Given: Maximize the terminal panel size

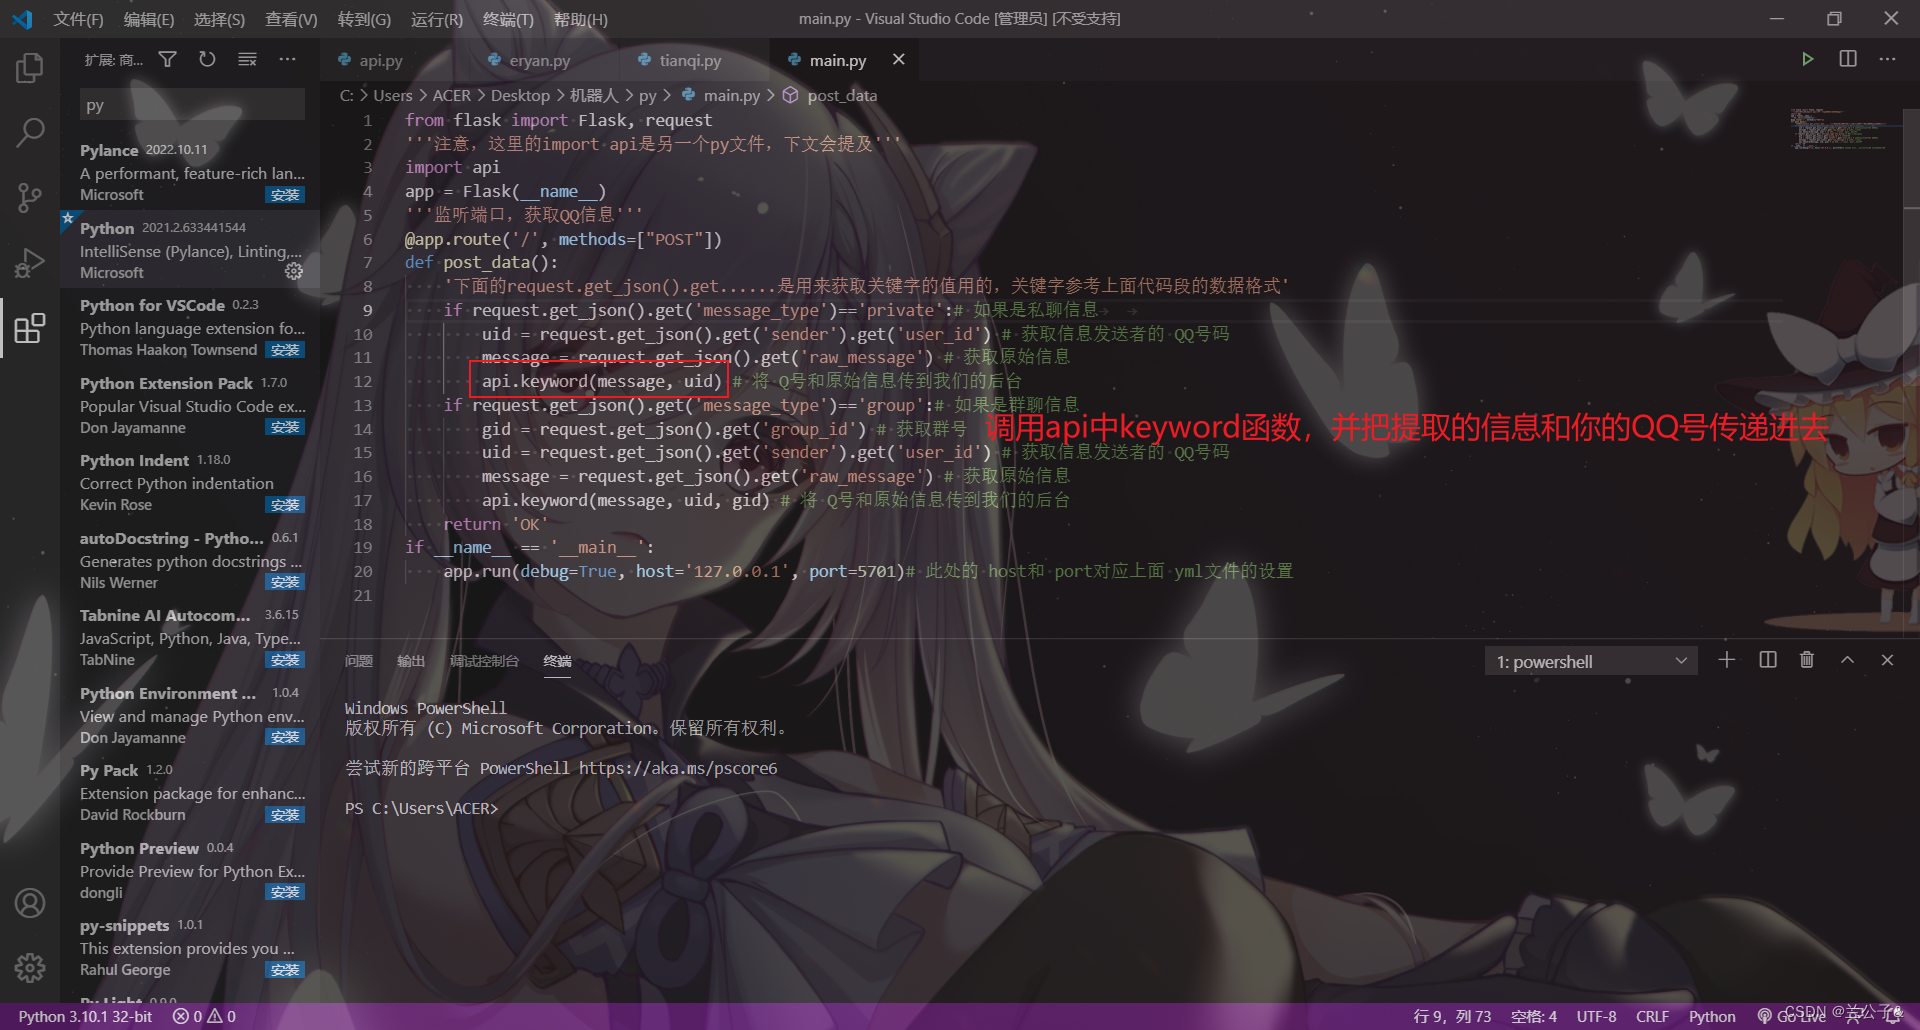Looking at the screenshot, I should coord(1847,660).
